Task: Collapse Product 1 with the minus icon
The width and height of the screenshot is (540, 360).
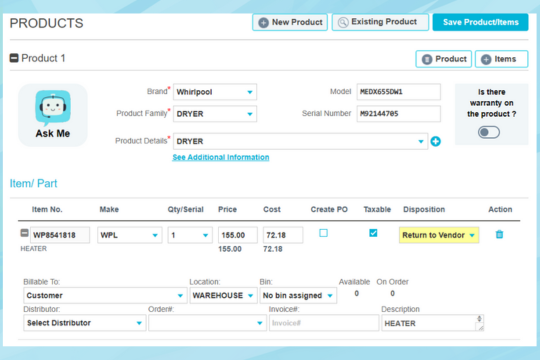Action: click(14, 58)
